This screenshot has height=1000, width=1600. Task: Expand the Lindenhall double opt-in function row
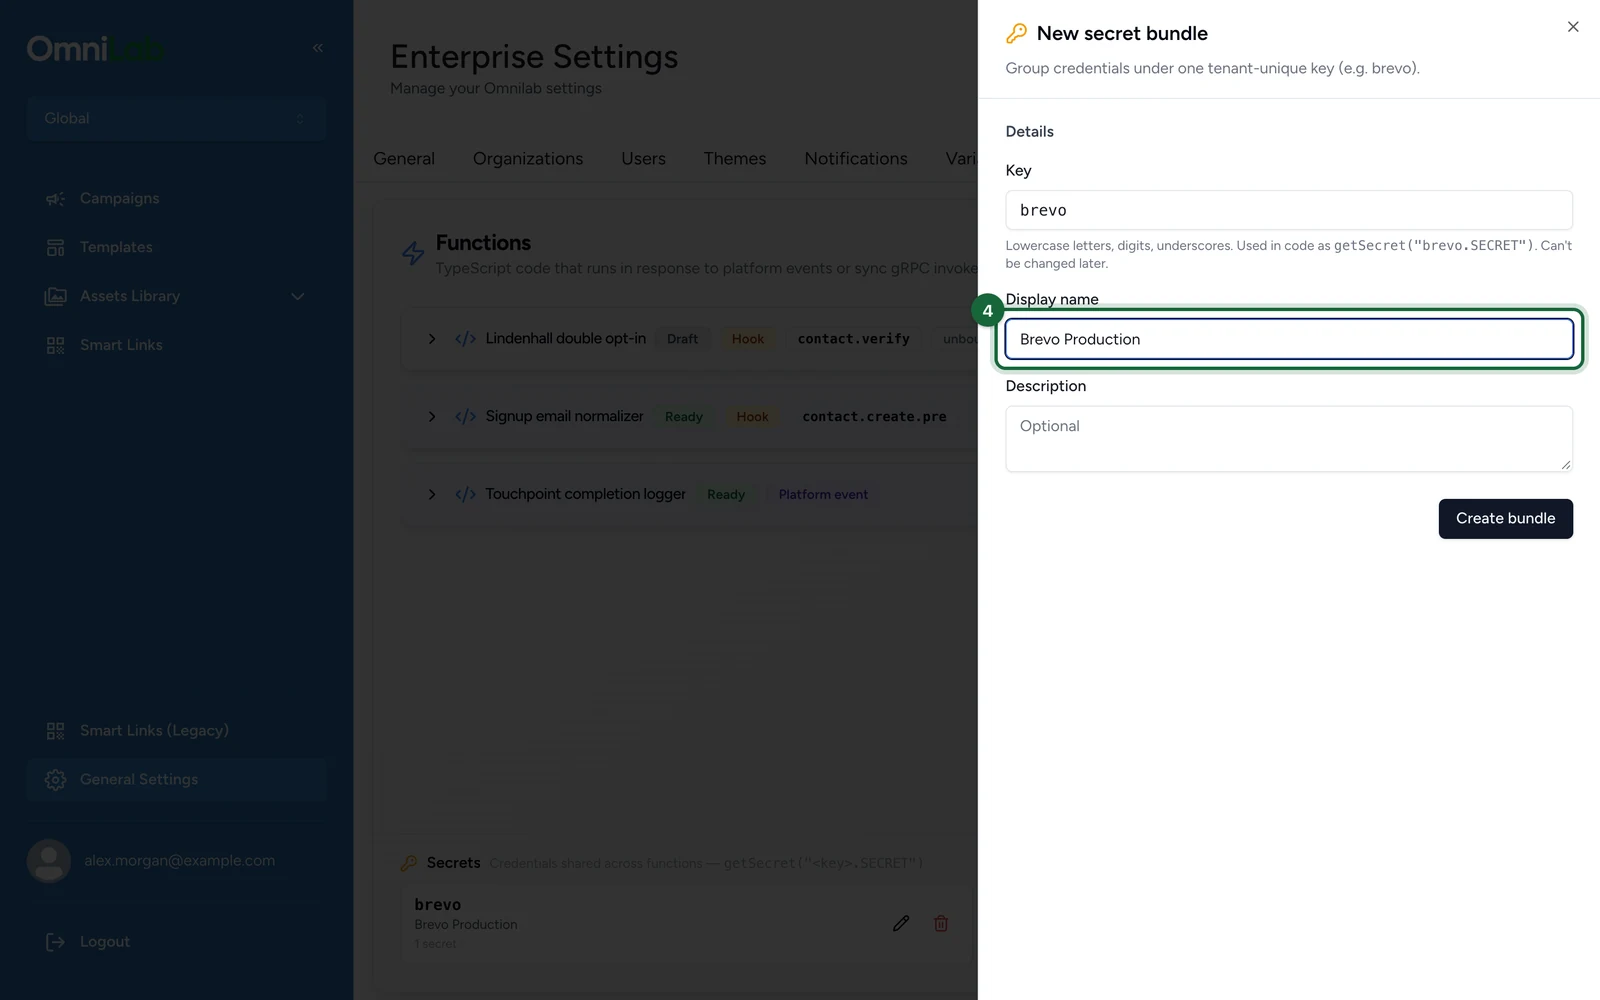(432, 339)
